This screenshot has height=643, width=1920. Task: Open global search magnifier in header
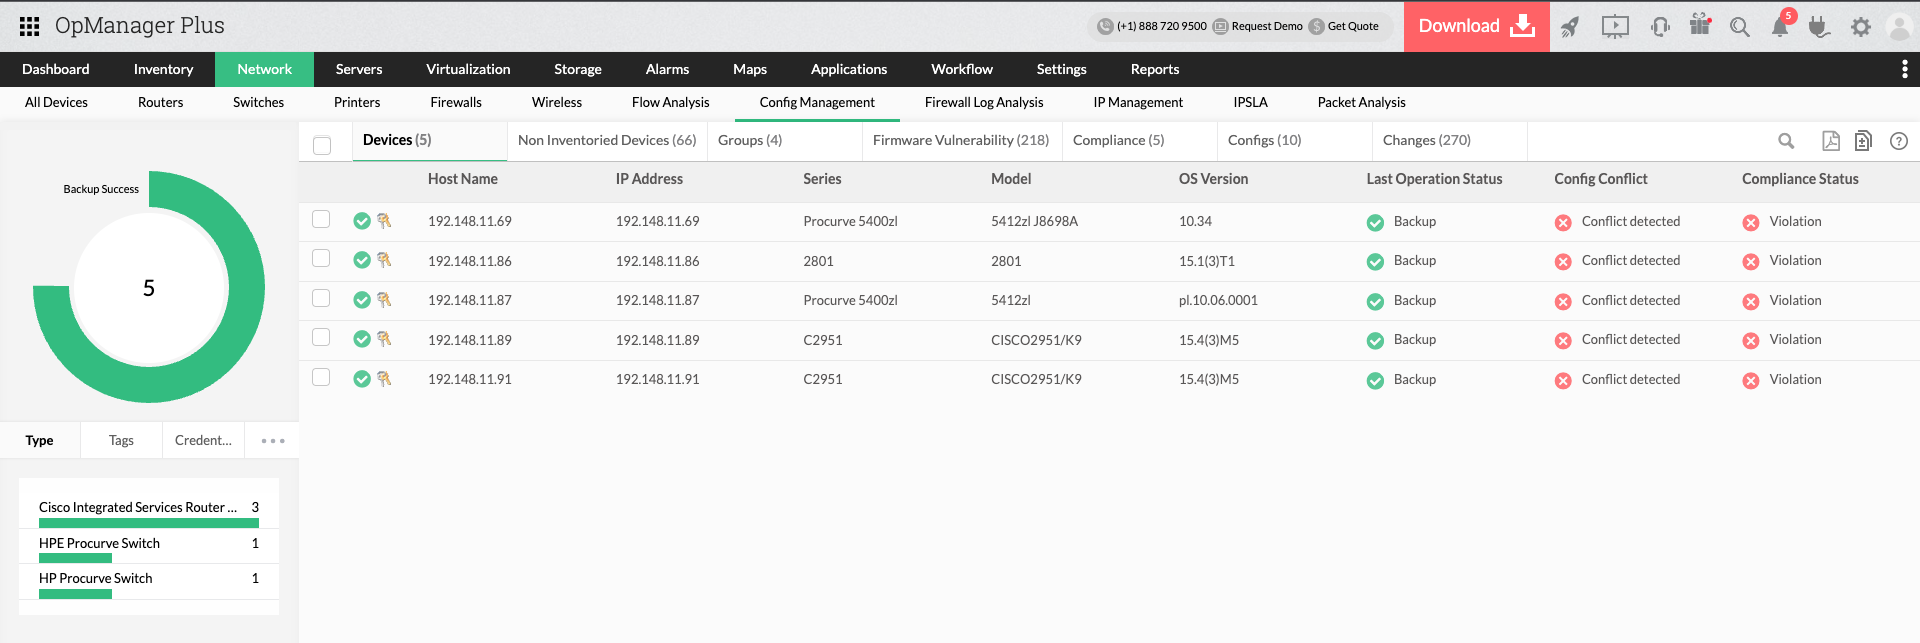point(1740,27)
